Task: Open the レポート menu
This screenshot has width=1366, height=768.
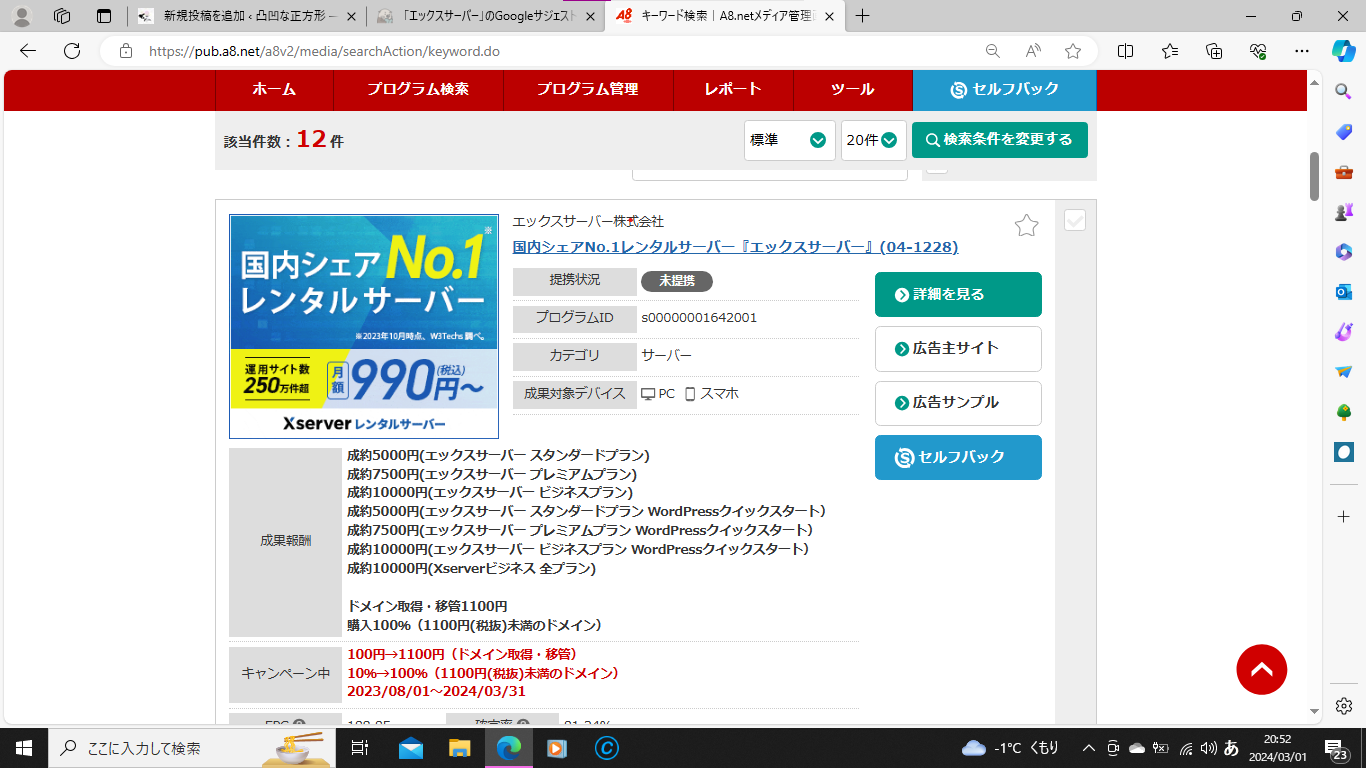Action: coord(733,89)
